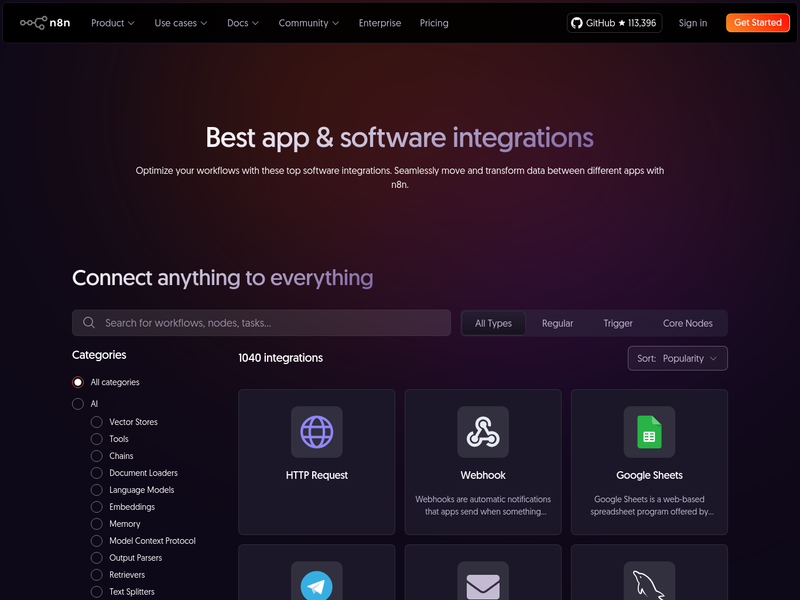Image resolution: width=800 pixels, height=600 pixels.
Task: Switch to the Regular tab
Action: click(x=557, y=323)
